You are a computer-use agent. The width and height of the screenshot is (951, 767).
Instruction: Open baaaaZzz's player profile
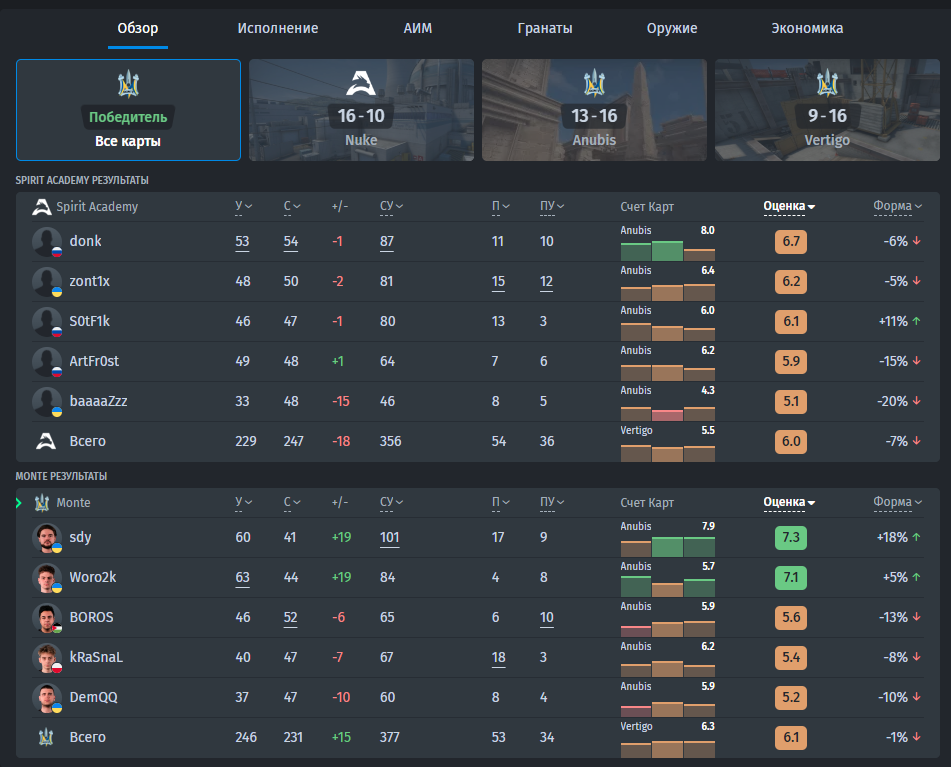[98, 401]
